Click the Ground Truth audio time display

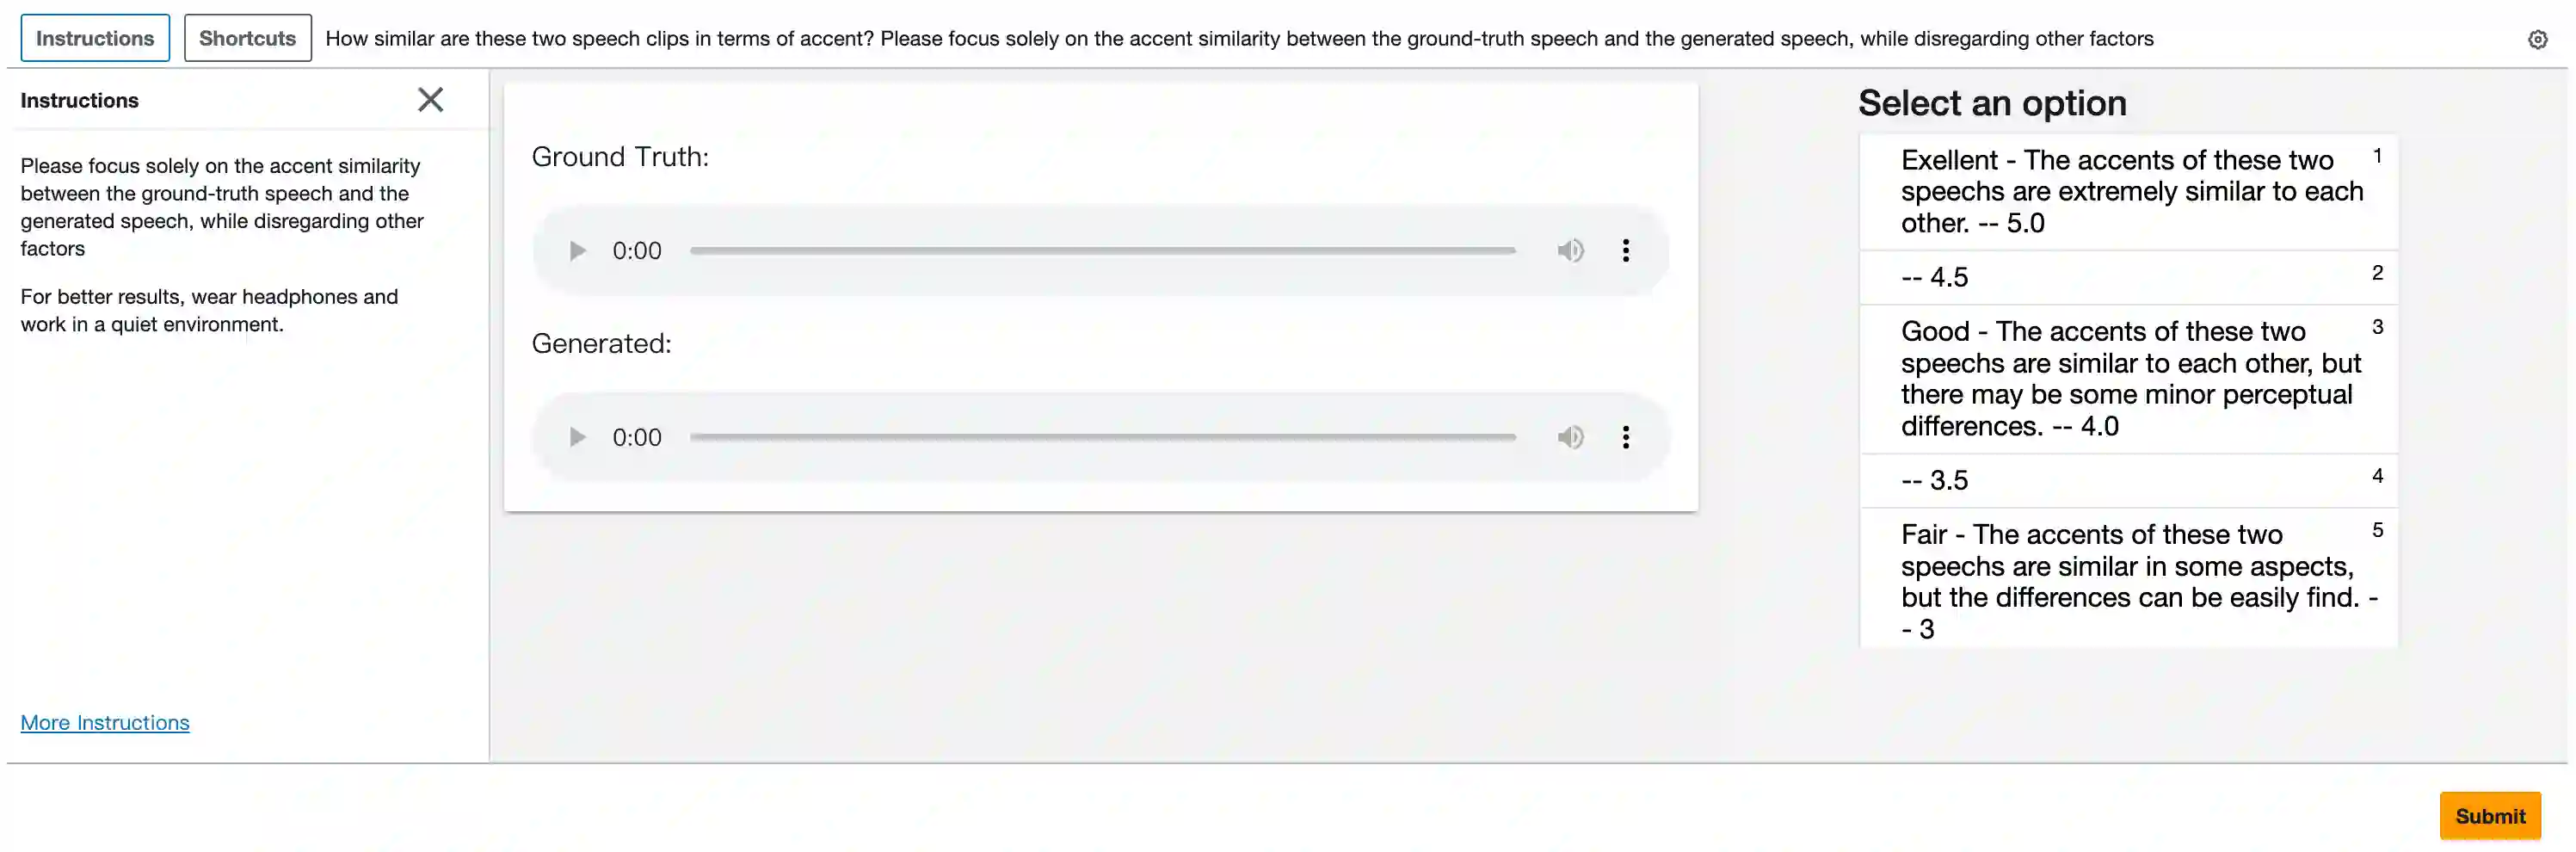click(x=637, y=251)
